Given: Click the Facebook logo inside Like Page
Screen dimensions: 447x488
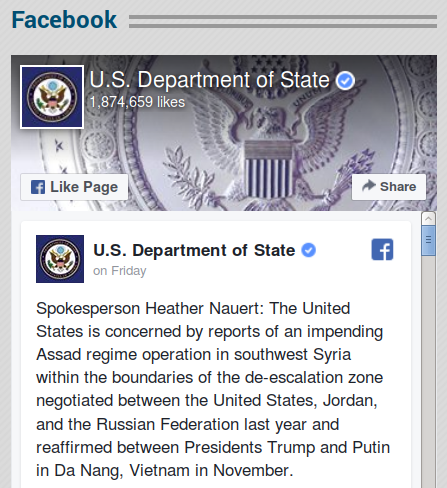Looking at the screenshot, I should [x=38, y=187].
